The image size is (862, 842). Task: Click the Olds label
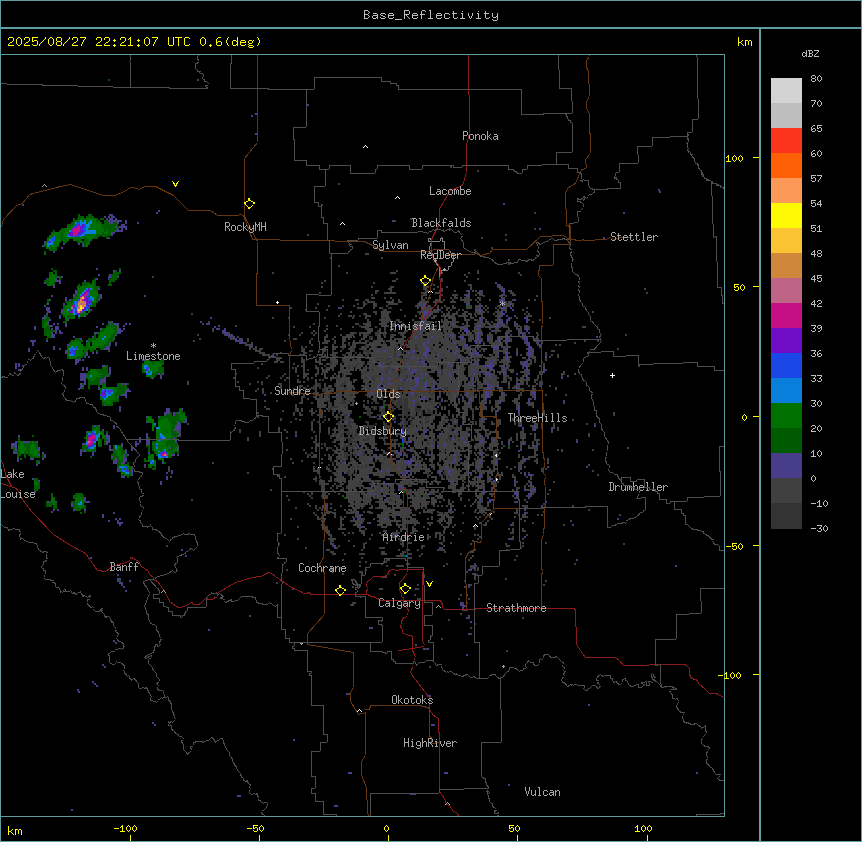click(x=388, y=394)
